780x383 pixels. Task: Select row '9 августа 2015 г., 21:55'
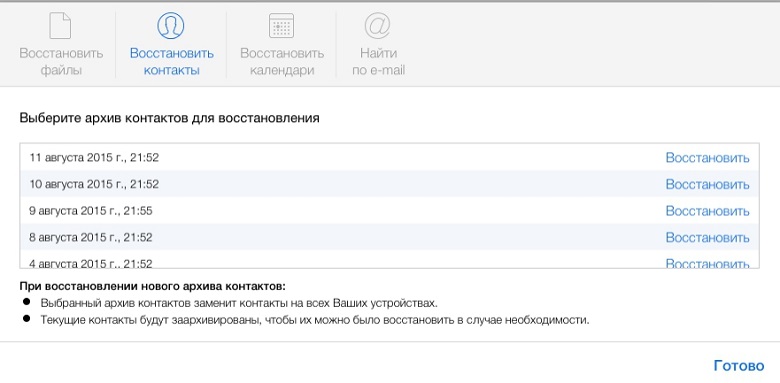[x=390, y=210]
